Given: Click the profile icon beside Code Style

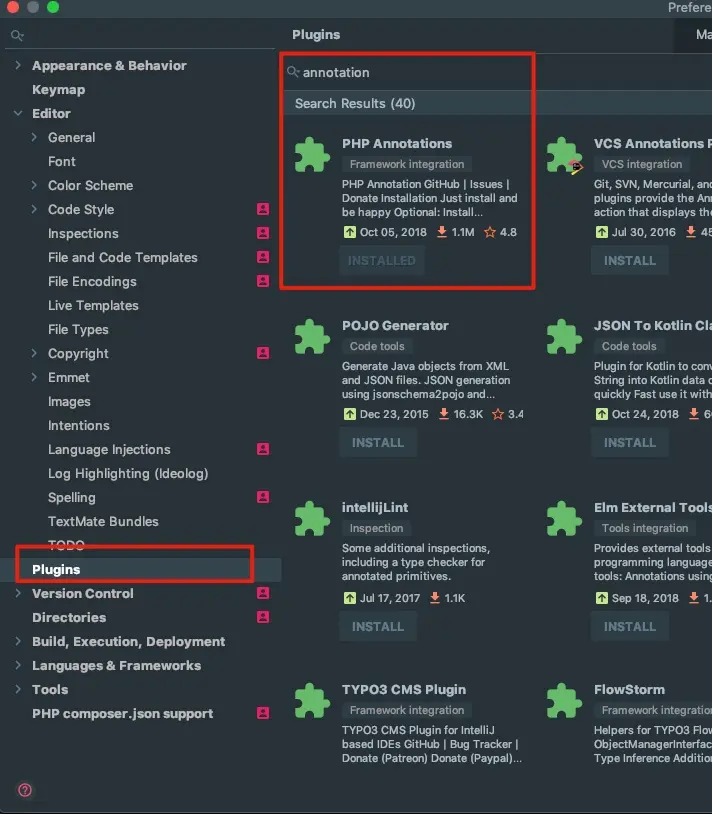Looking at the screenshot, I should pos(263,209).
